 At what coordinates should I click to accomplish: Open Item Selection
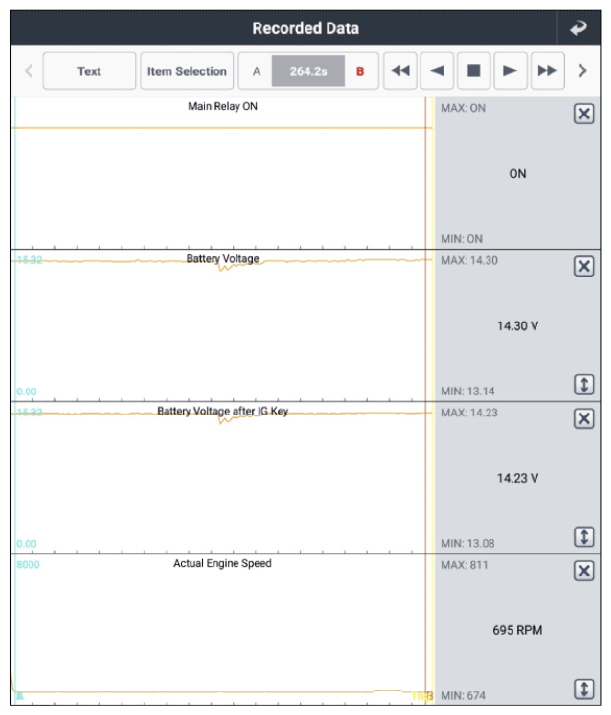(x=187, y=71)
